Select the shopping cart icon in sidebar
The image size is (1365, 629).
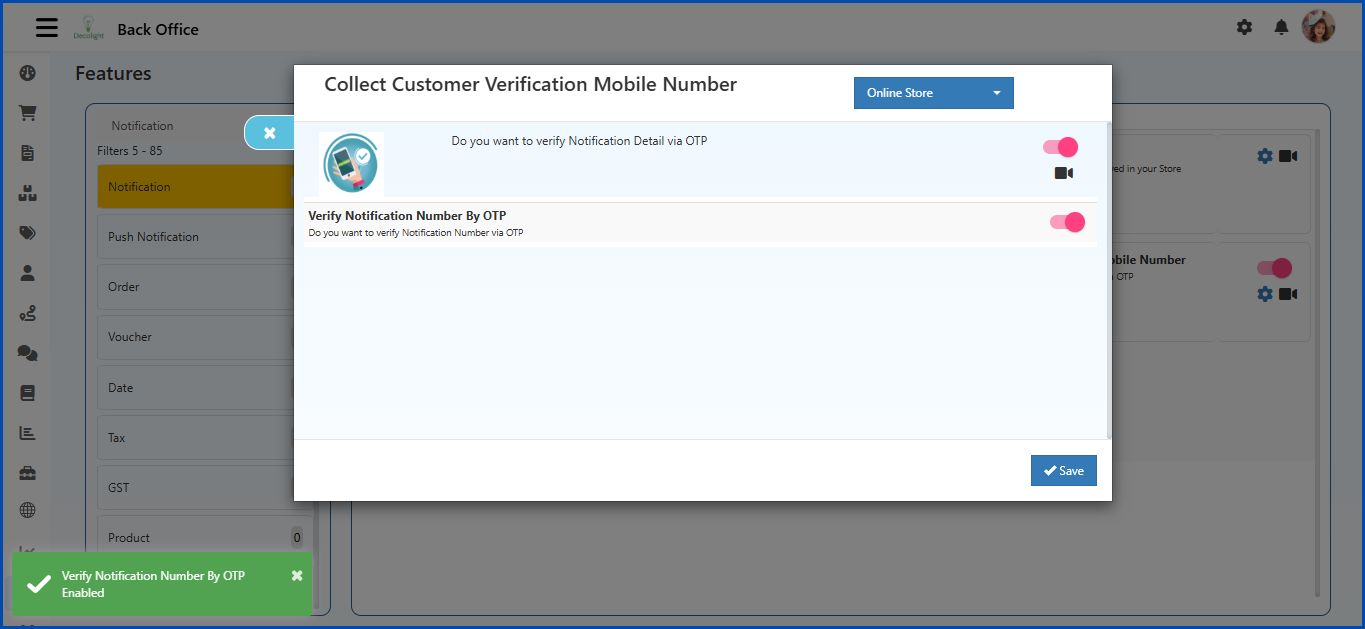point(27,112)
